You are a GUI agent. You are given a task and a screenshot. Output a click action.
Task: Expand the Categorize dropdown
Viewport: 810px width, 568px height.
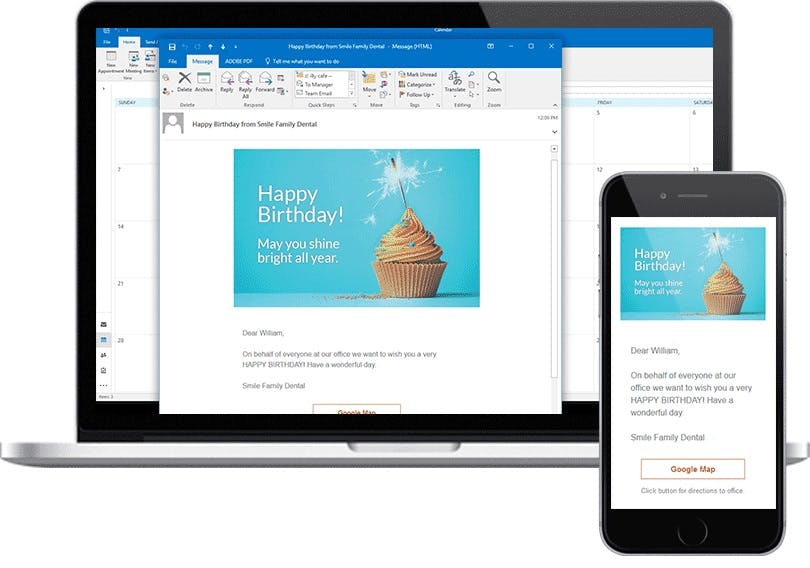(x=417, y=84)
